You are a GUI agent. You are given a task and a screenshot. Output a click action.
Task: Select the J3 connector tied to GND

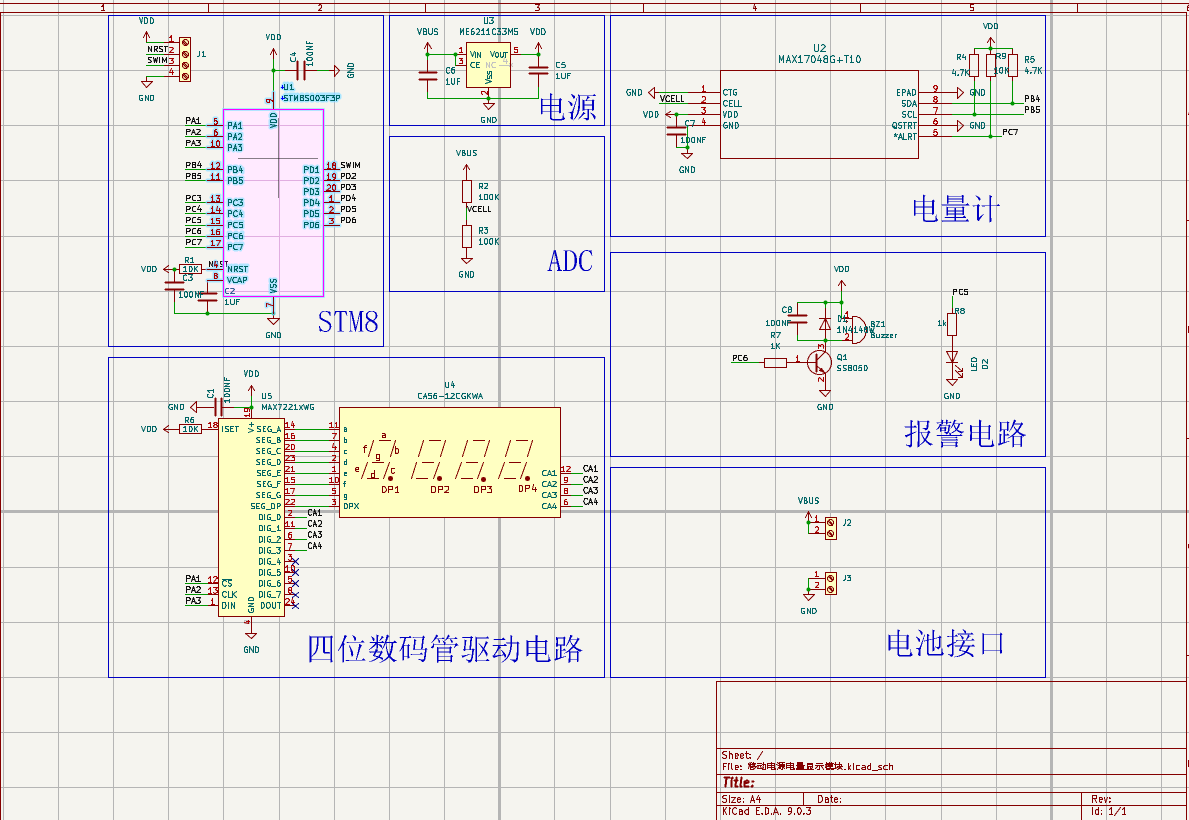coord(829,583)
